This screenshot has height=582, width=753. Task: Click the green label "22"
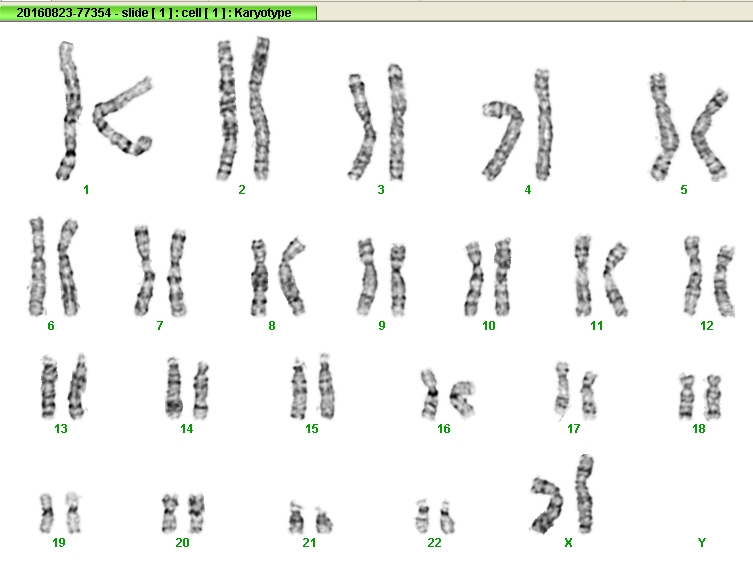(x=434, y=543)
